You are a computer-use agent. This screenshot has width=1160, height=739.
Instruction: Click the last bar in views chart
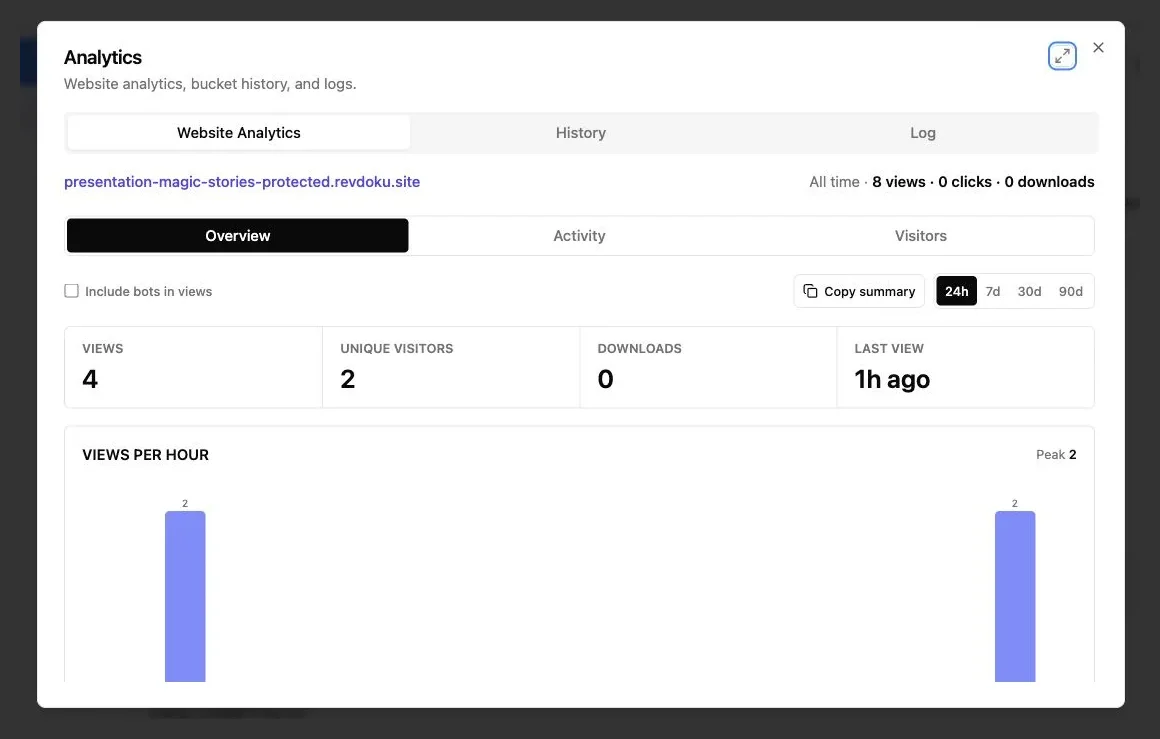pyautogui.click(x=1015, y=596)
